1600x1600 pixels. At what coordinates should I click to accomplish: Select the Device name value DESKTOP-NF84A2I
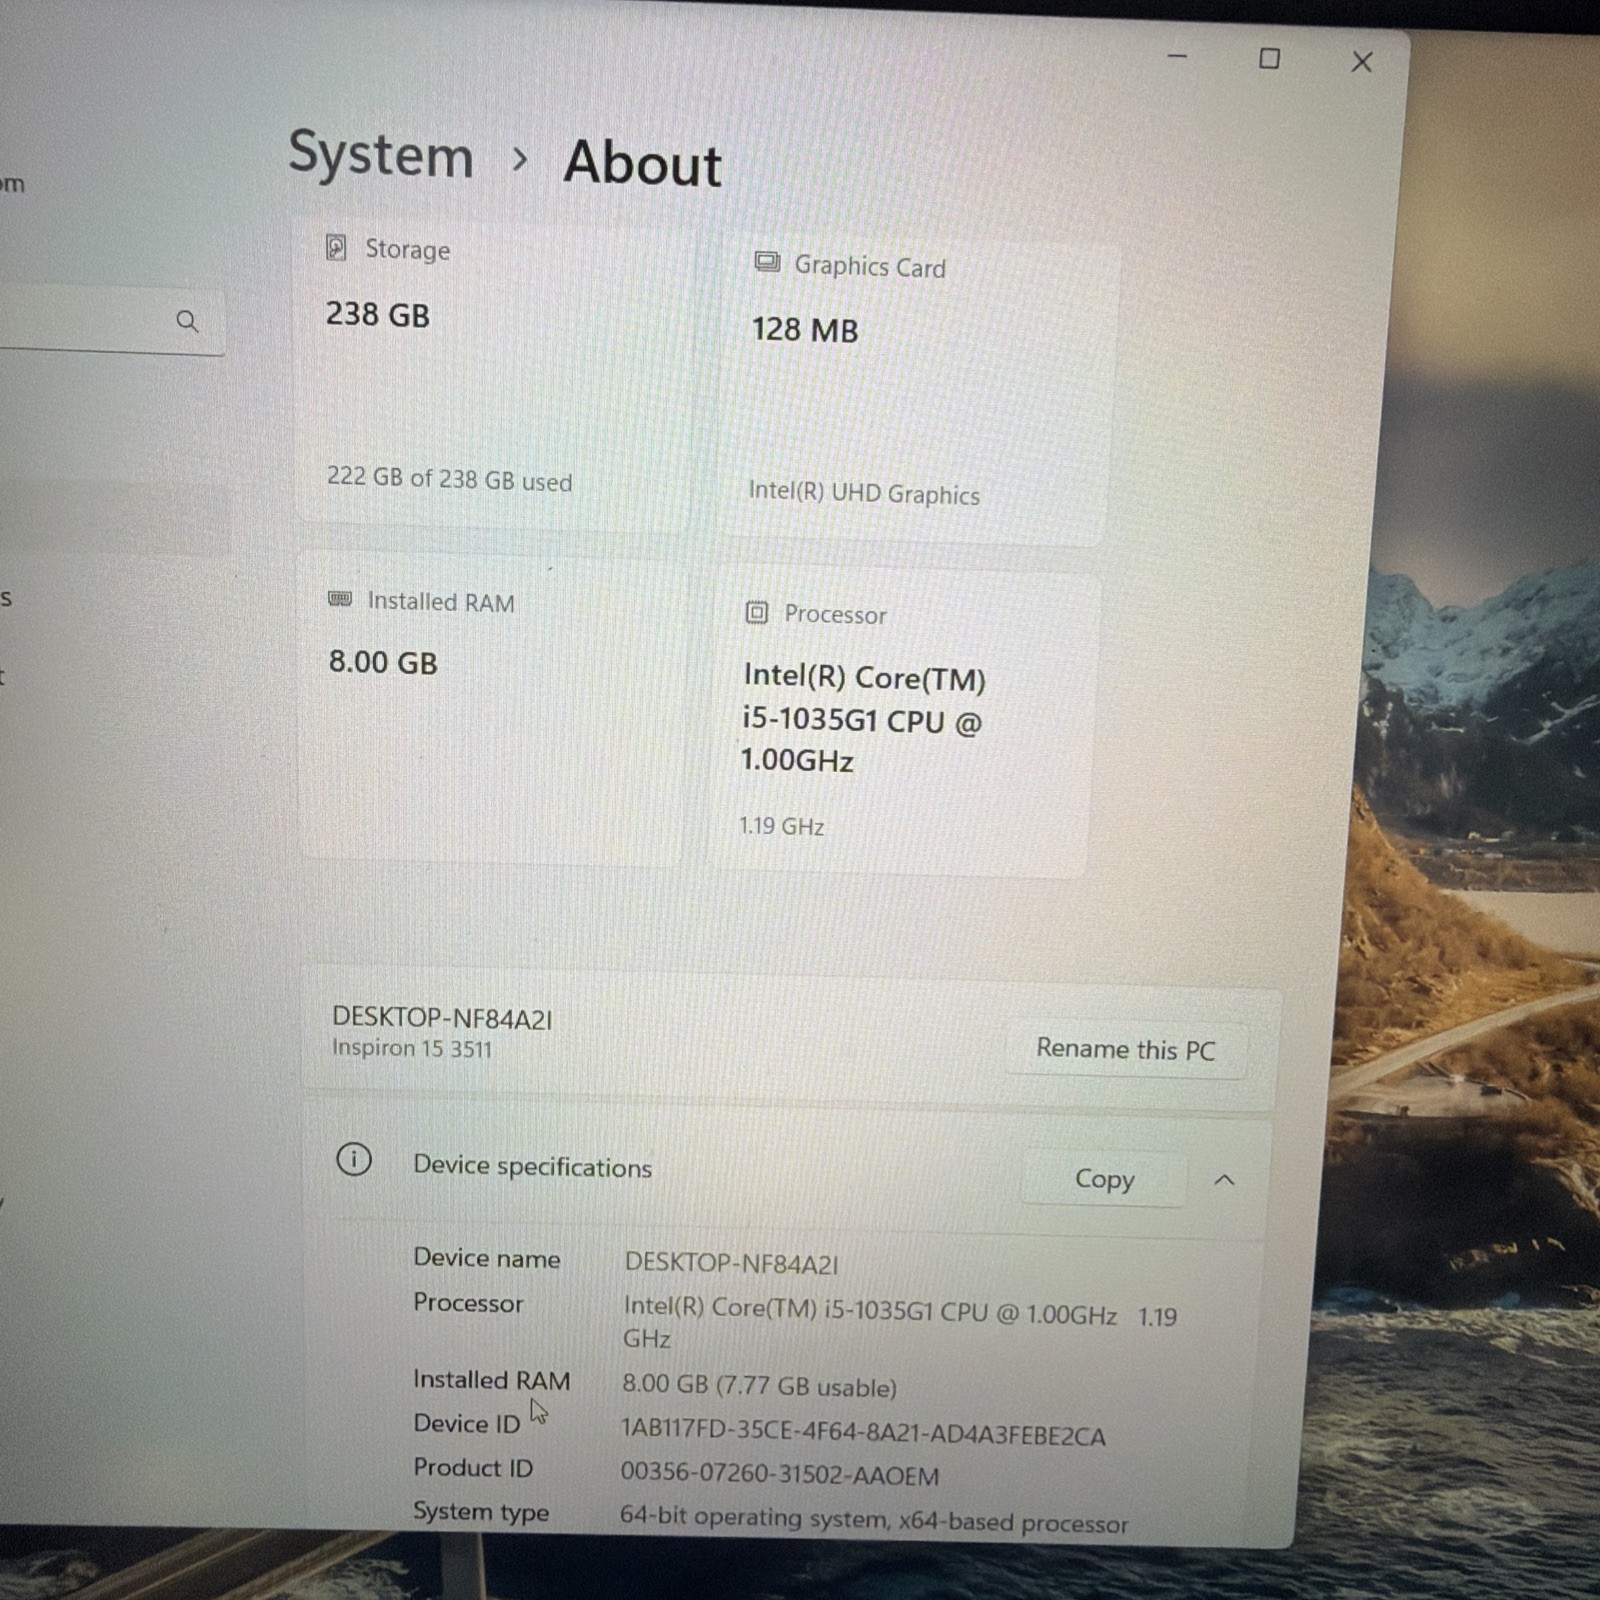pos(731,1263)
